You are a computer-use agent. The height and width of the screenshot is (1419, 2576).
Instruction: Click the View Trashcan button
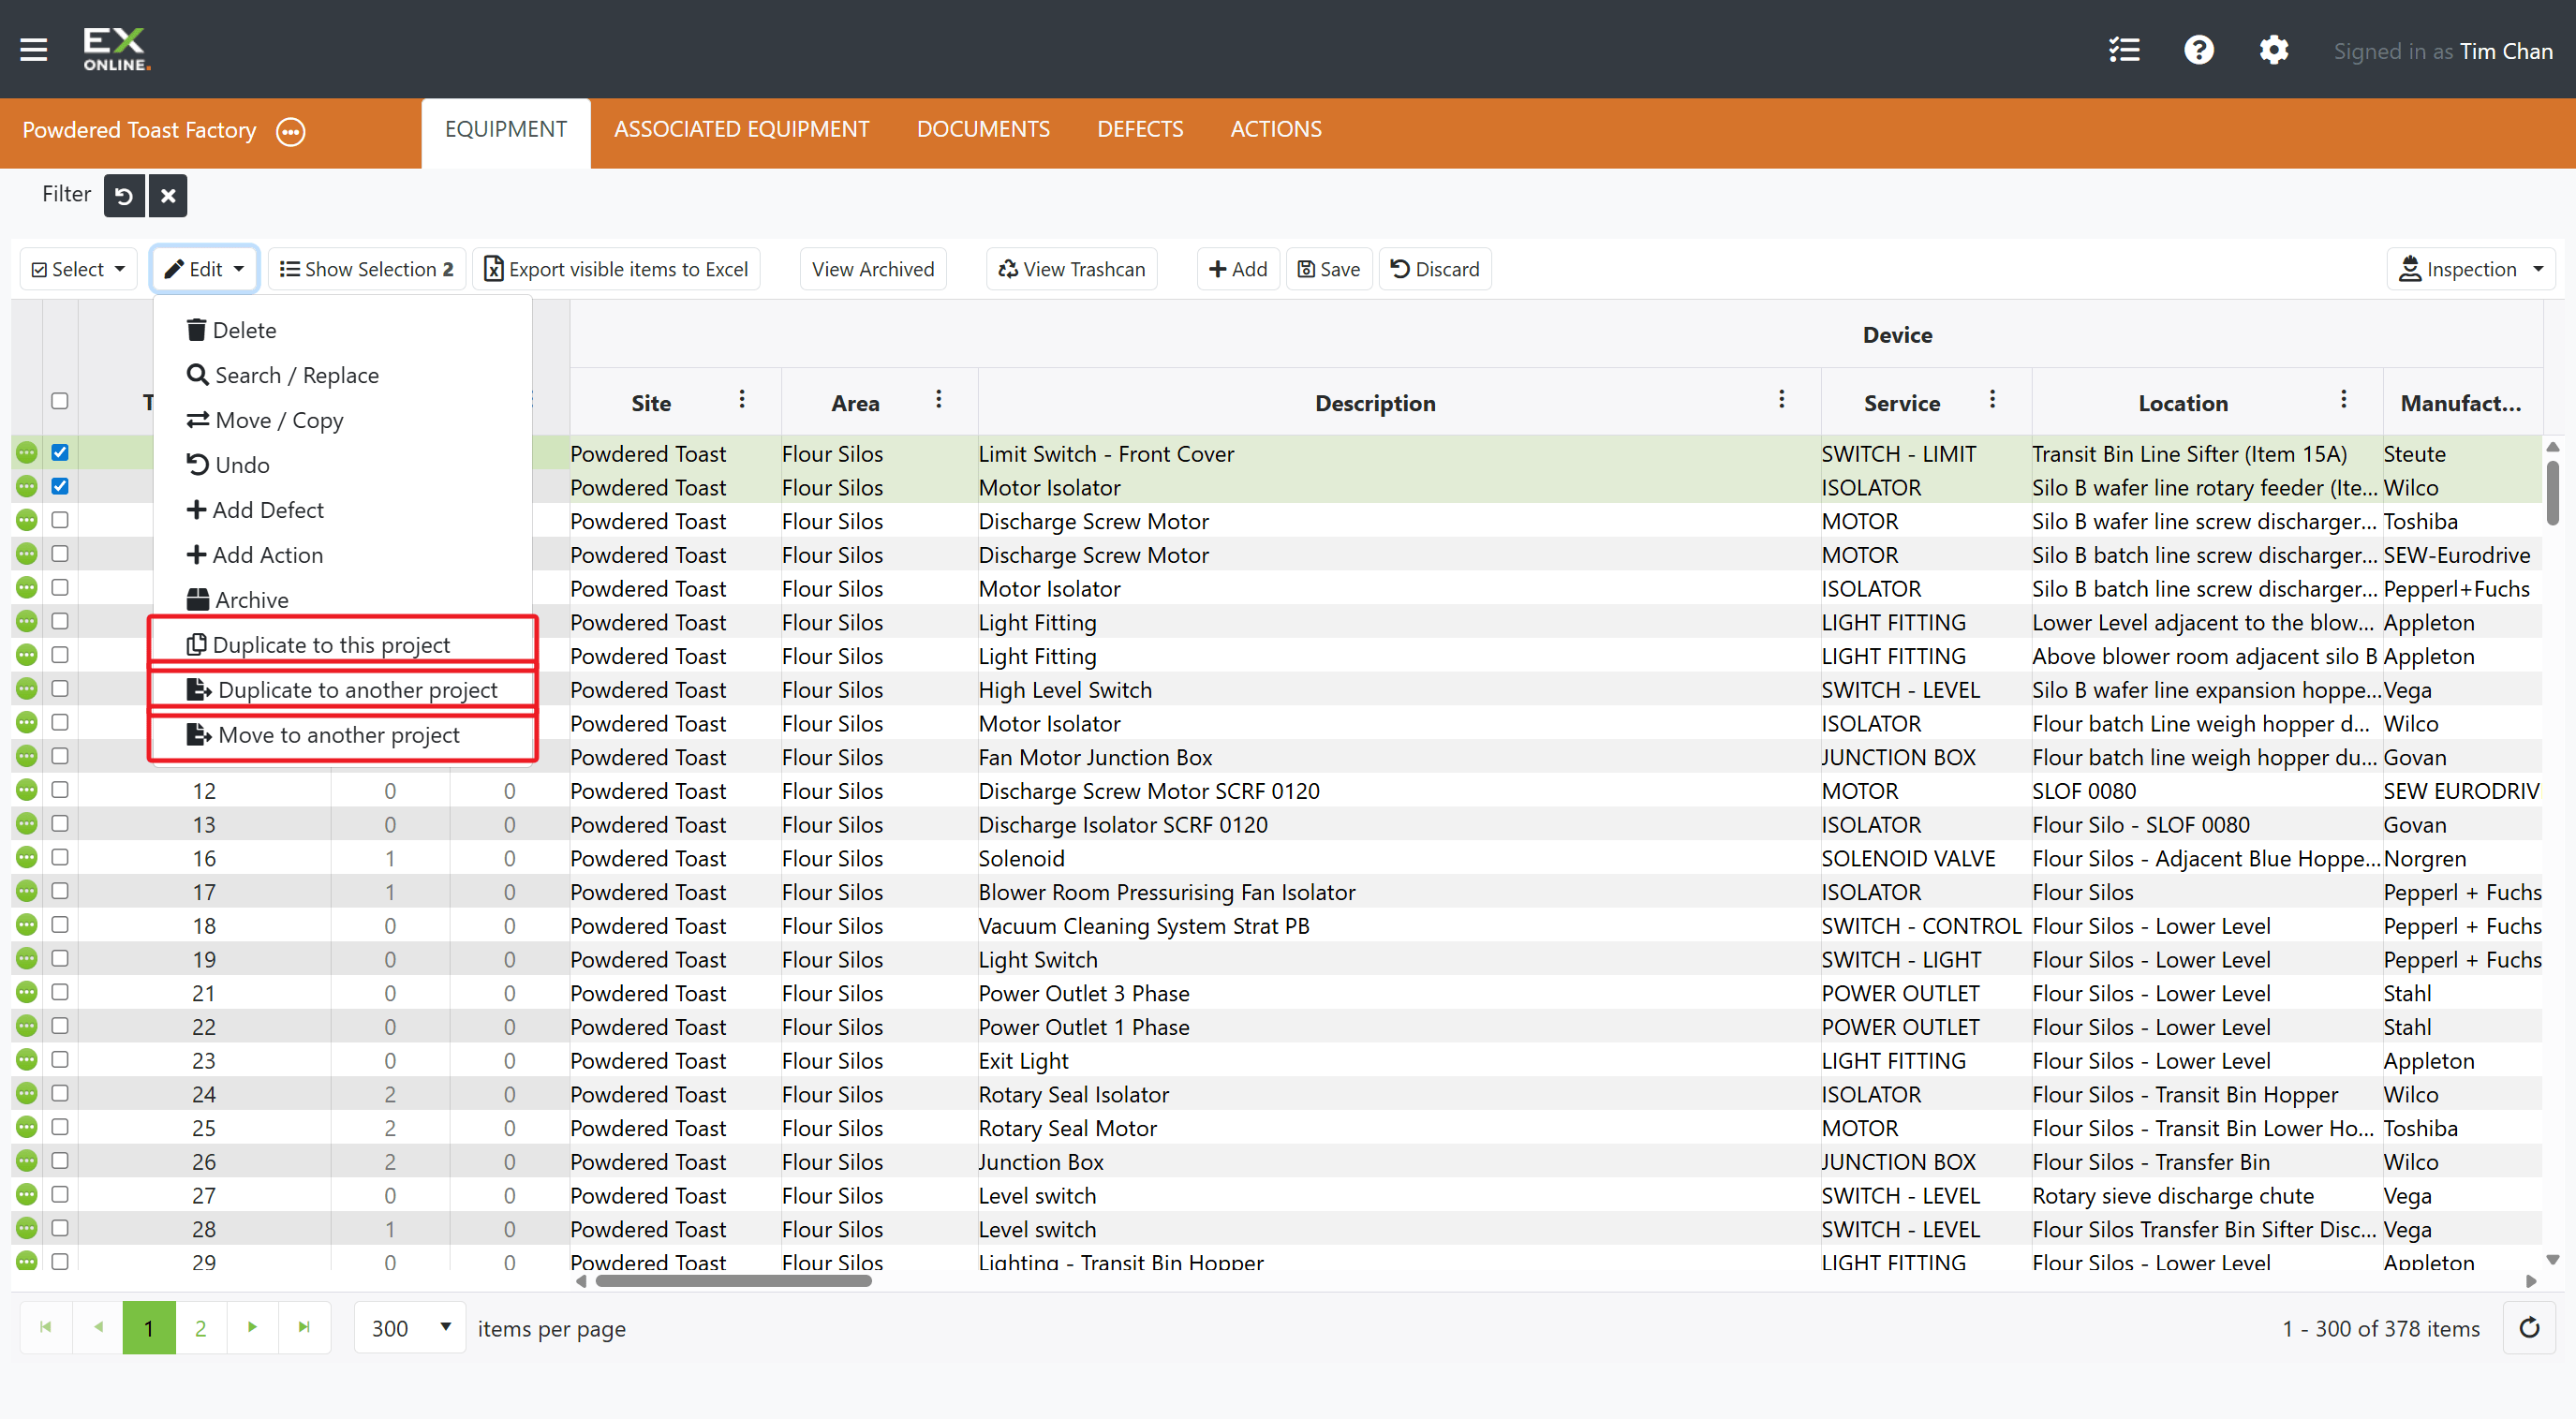point(1071,269)
